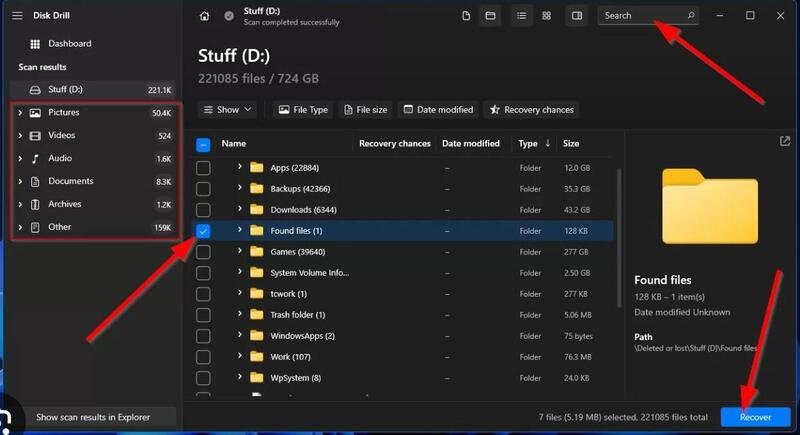Open the hamburger menu beside Disk Drill

17,16
